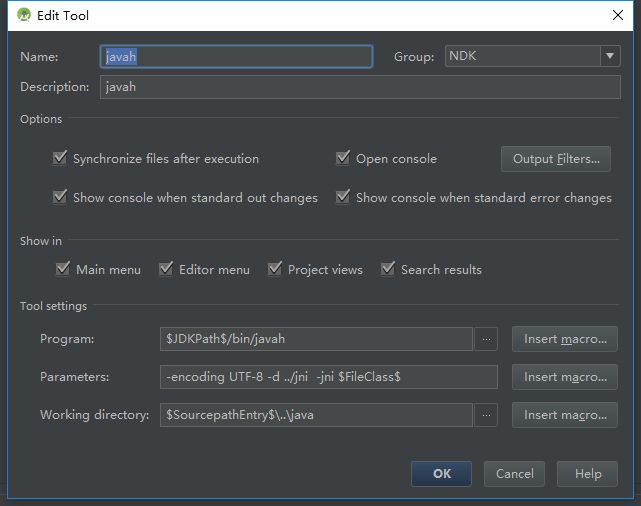Click the browse button beside Working directory
641x506 pixels.
coord(486,415)
